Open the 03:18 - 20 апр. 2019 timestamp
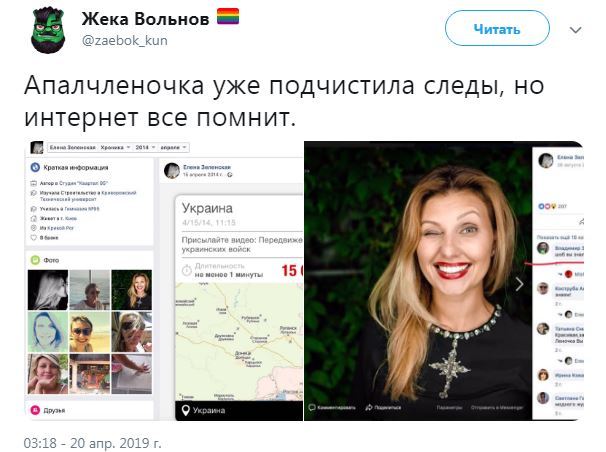Image resolution: width=606 pixels, height=452 pixels. [92, 443]
